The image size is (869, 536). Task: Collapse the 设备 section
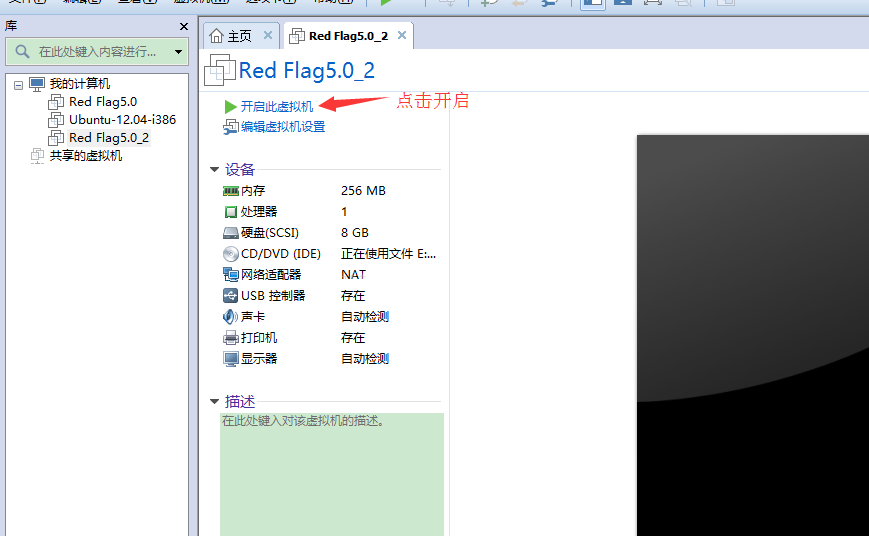coord(214,170)
